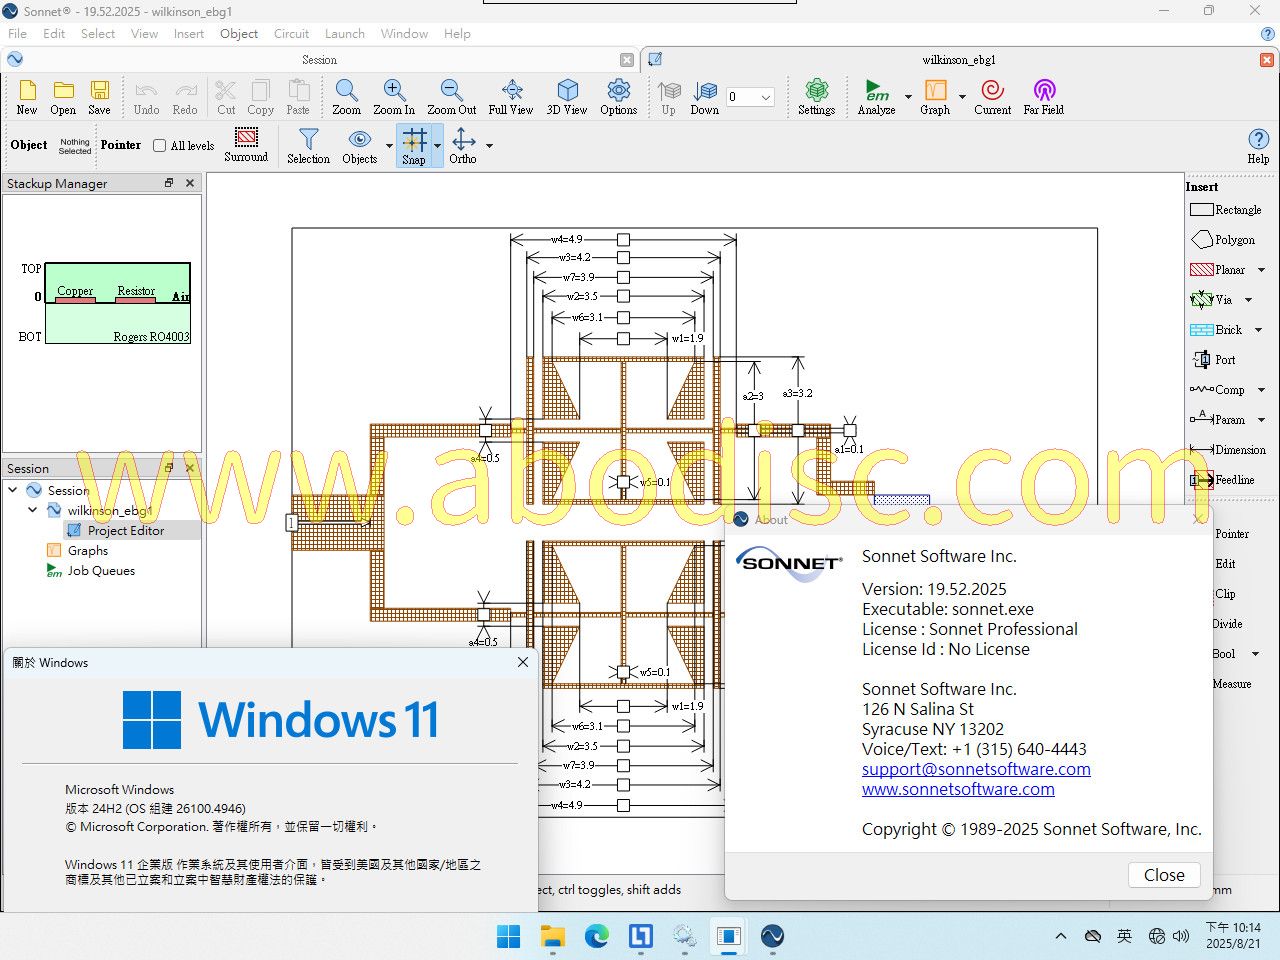Image resolution: width=1280 pixels, height=960 pixels.
Task: Zoom In on the circuit
Action: [394, 97]
